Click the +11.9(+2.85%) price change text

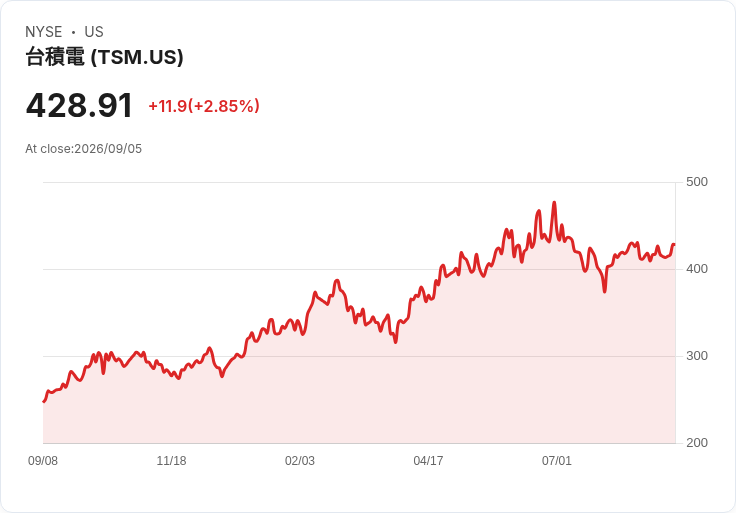204,106
